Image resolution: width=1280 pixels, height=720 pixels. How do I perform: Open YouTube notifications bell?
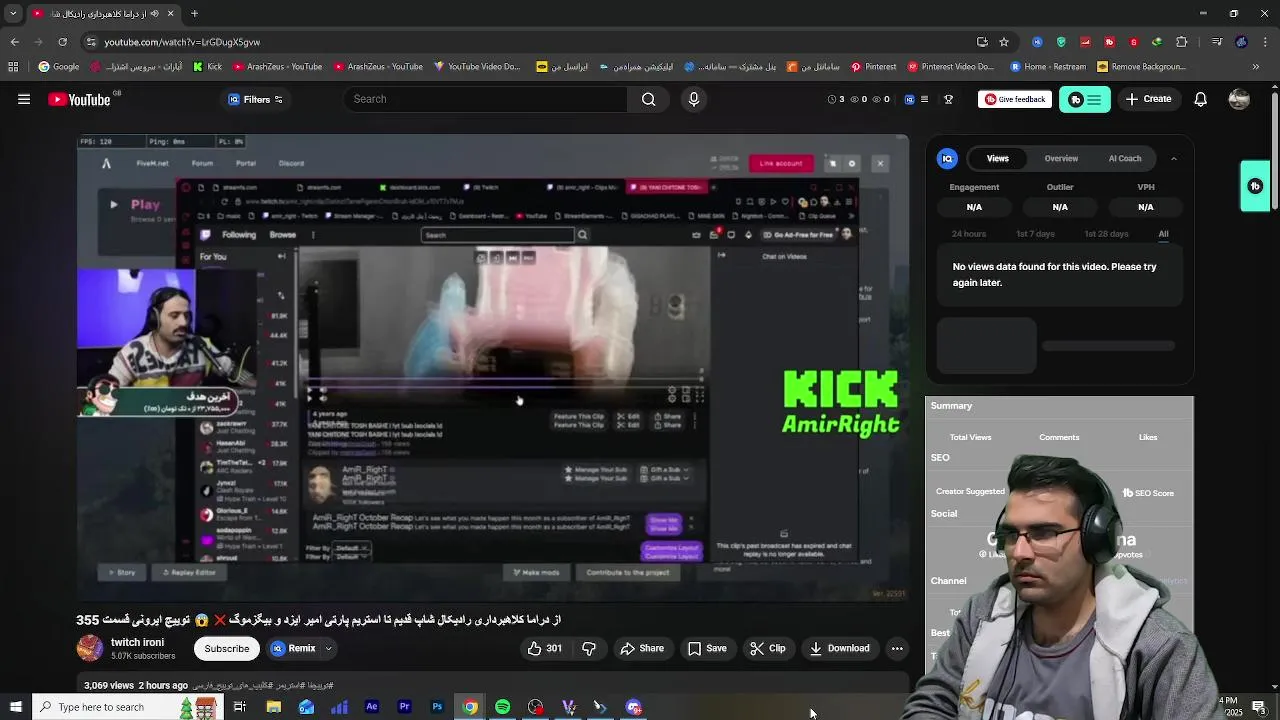(1201, 99)
